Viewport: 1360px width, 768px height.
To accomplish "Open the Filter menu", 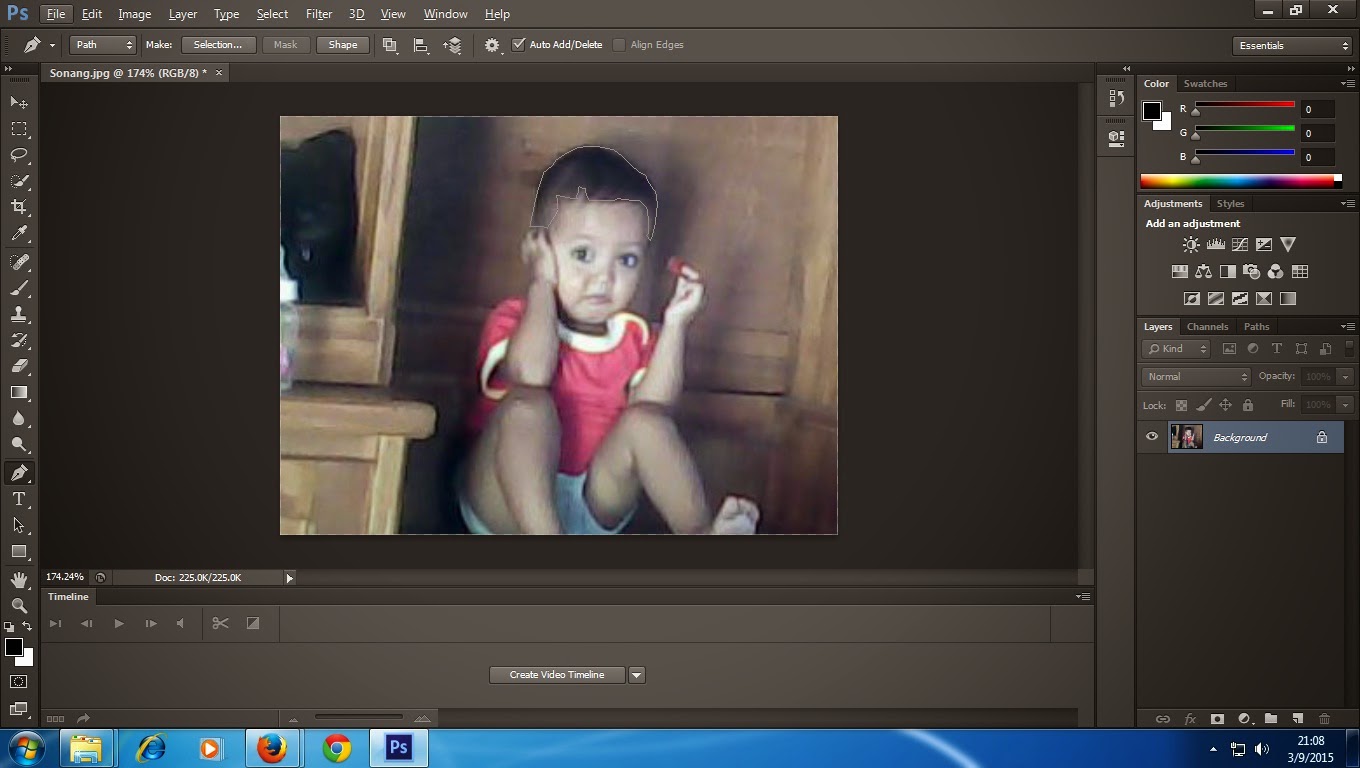I will [x=319, y=14].
